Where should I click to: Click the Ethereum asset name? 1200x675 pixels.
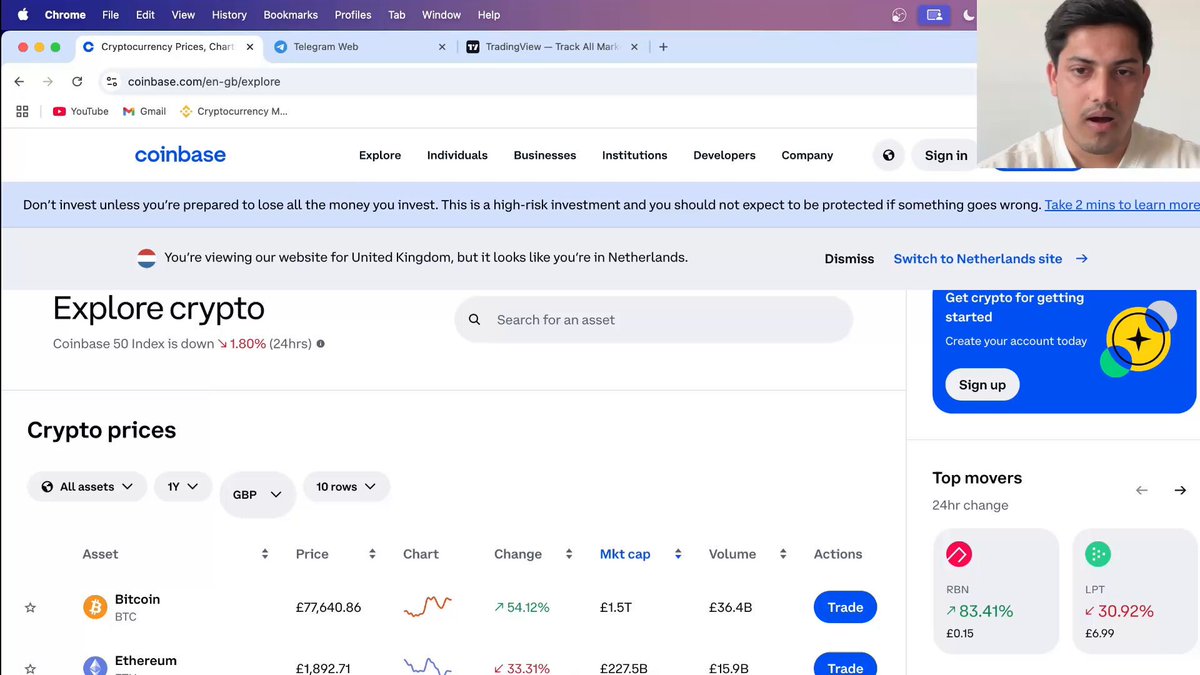[x=146, y=661]
